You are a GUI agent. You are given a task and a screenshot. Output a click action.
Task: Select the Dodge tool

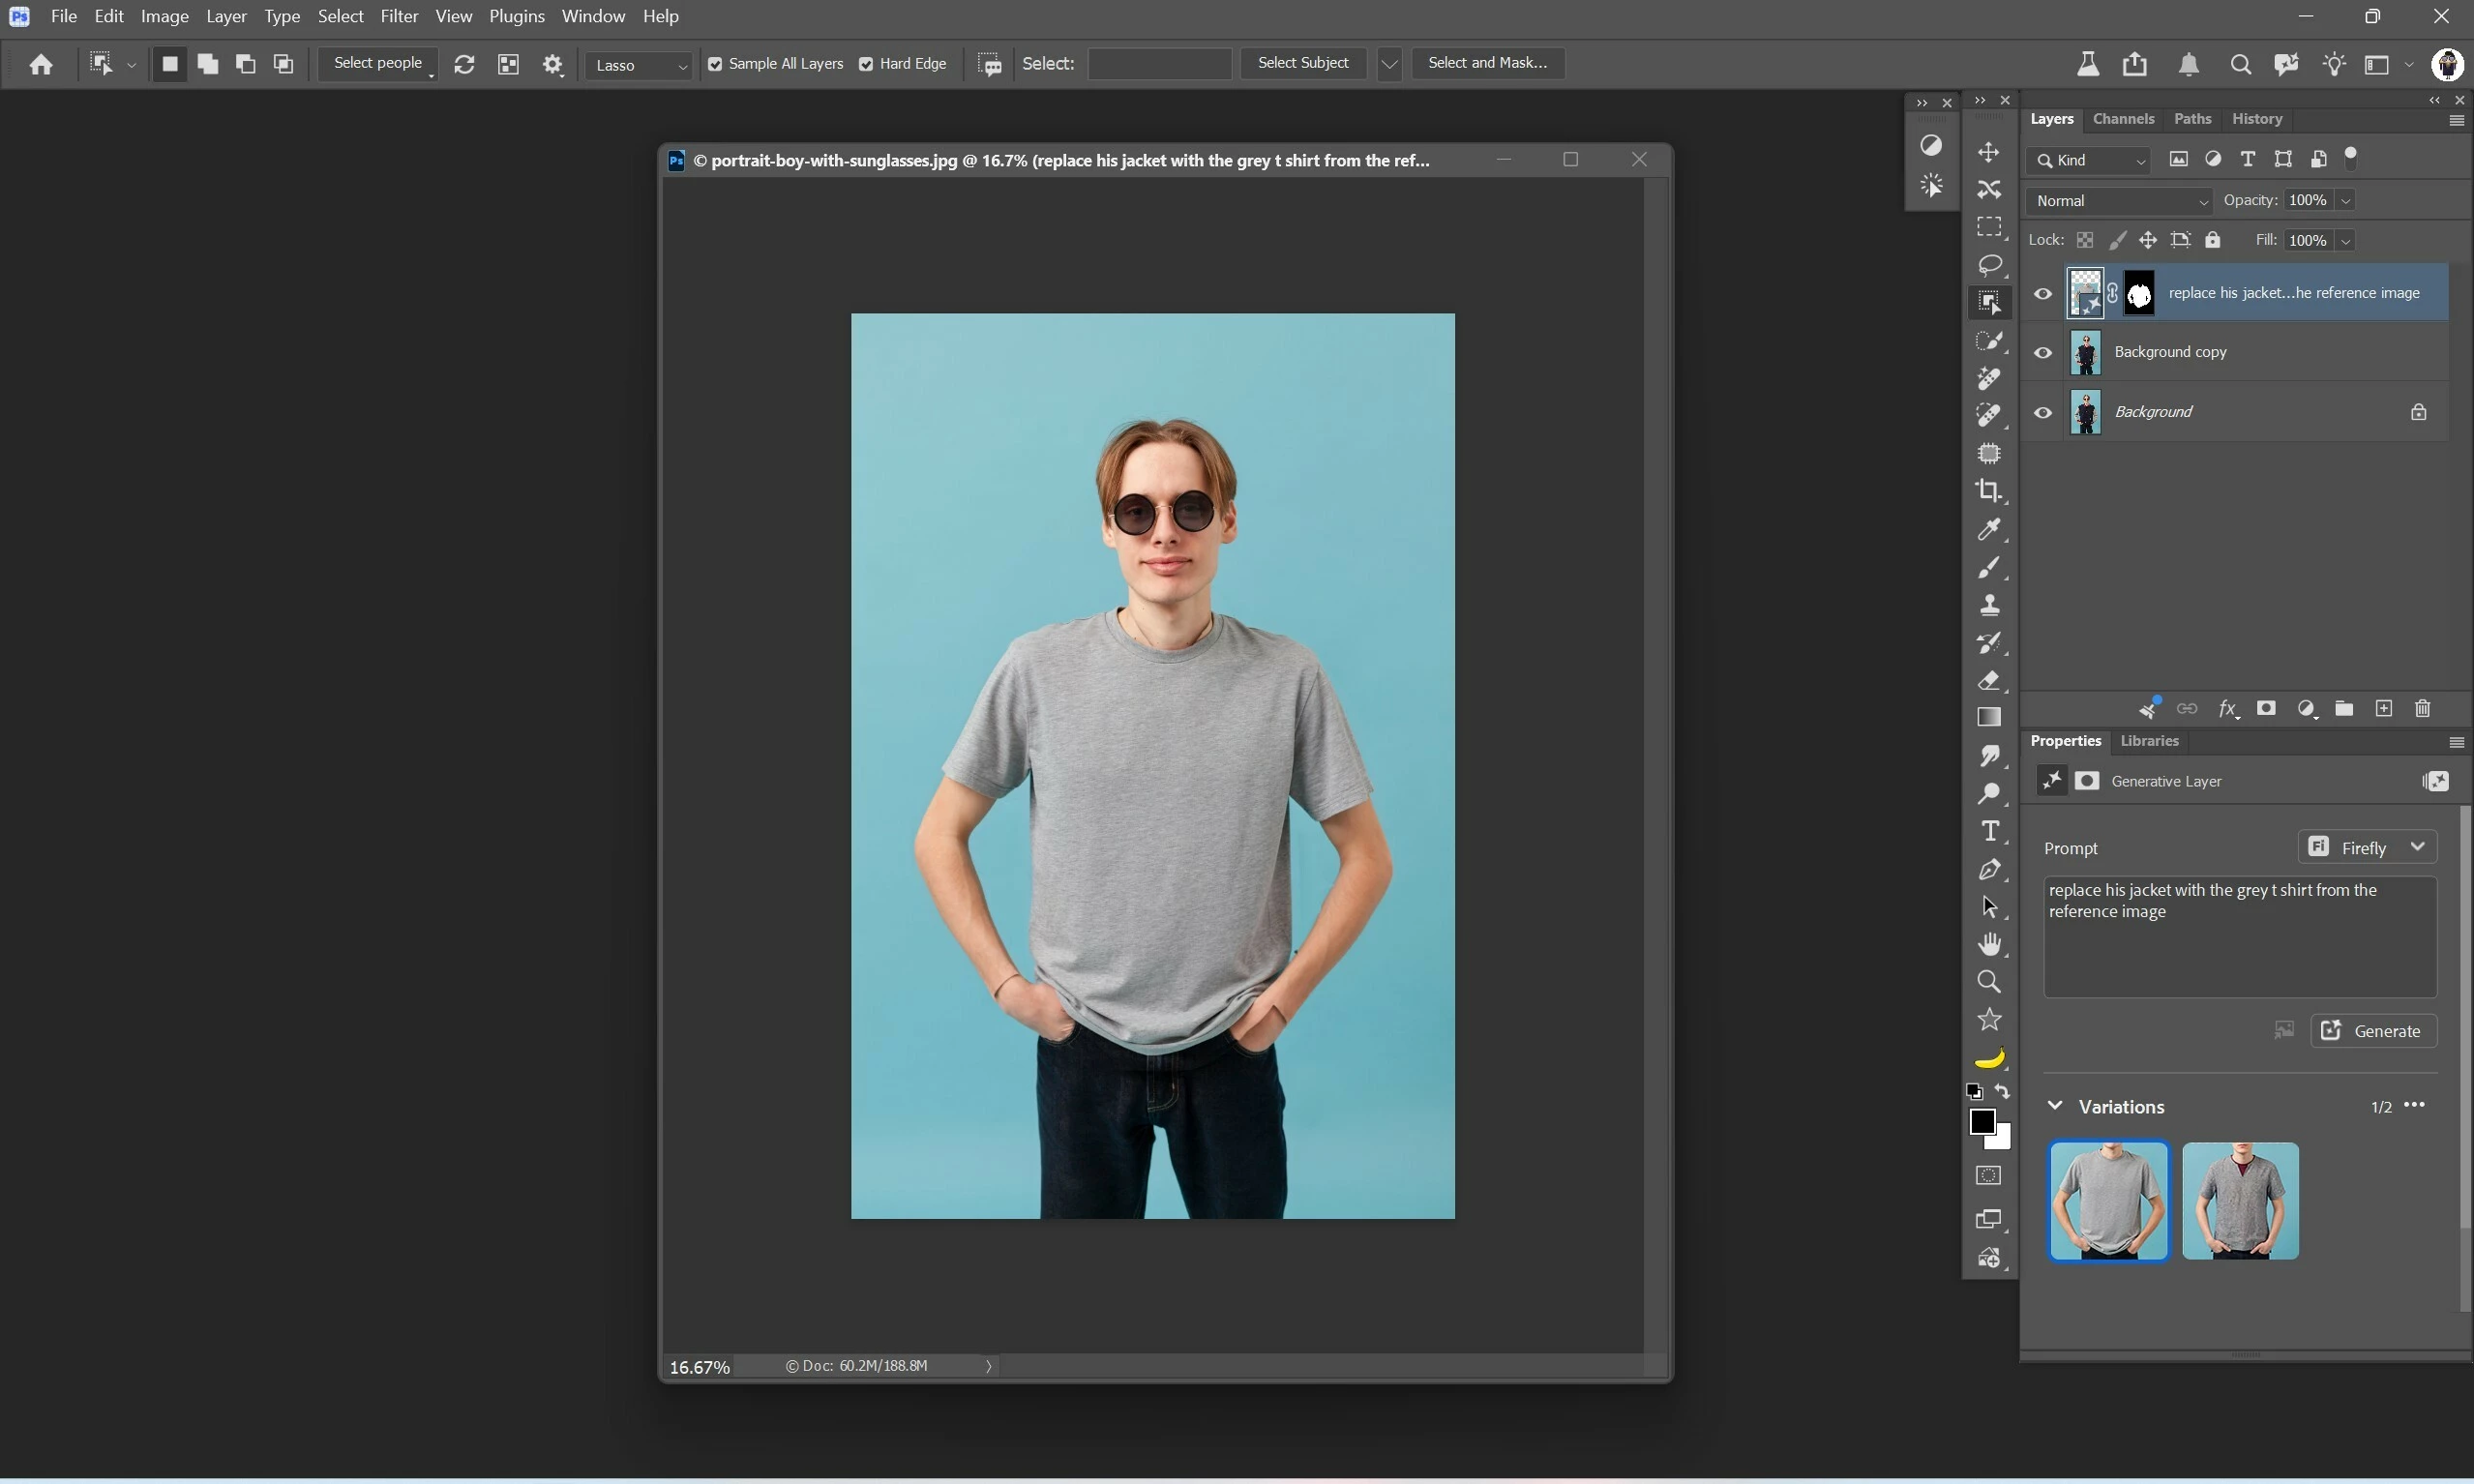point(1989,793)
